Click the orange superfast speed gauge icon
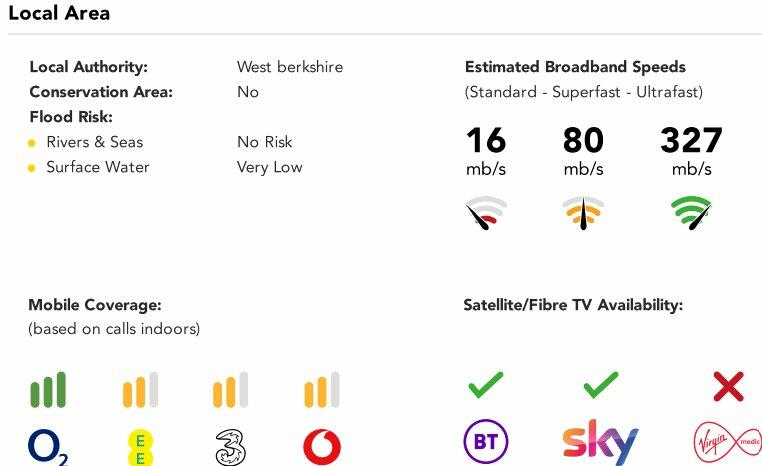 (x=583, y=212)
